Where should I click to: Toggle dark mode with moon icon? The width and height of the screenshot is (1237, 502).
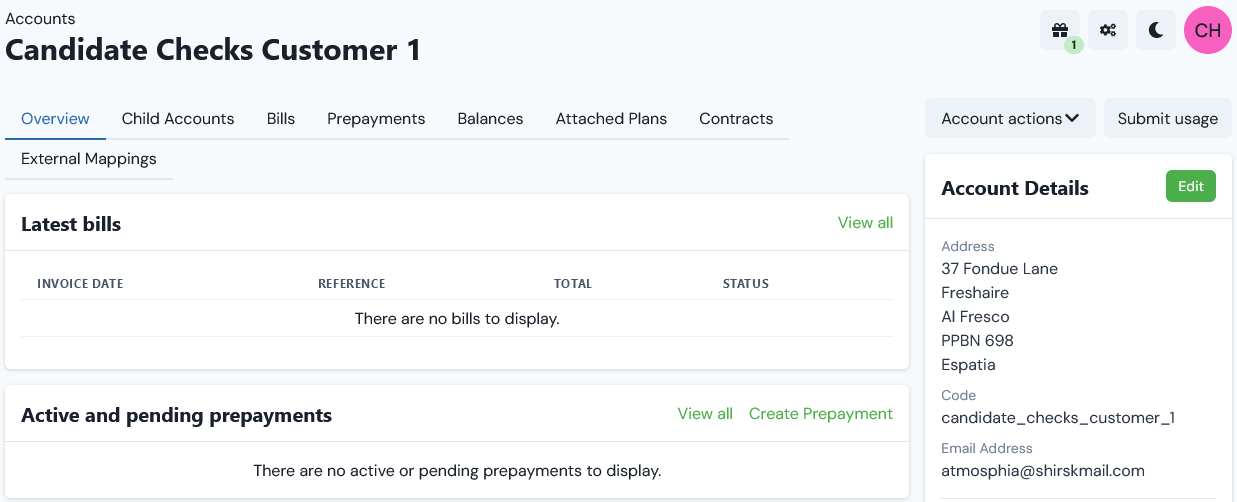(x=1156, y=30)
